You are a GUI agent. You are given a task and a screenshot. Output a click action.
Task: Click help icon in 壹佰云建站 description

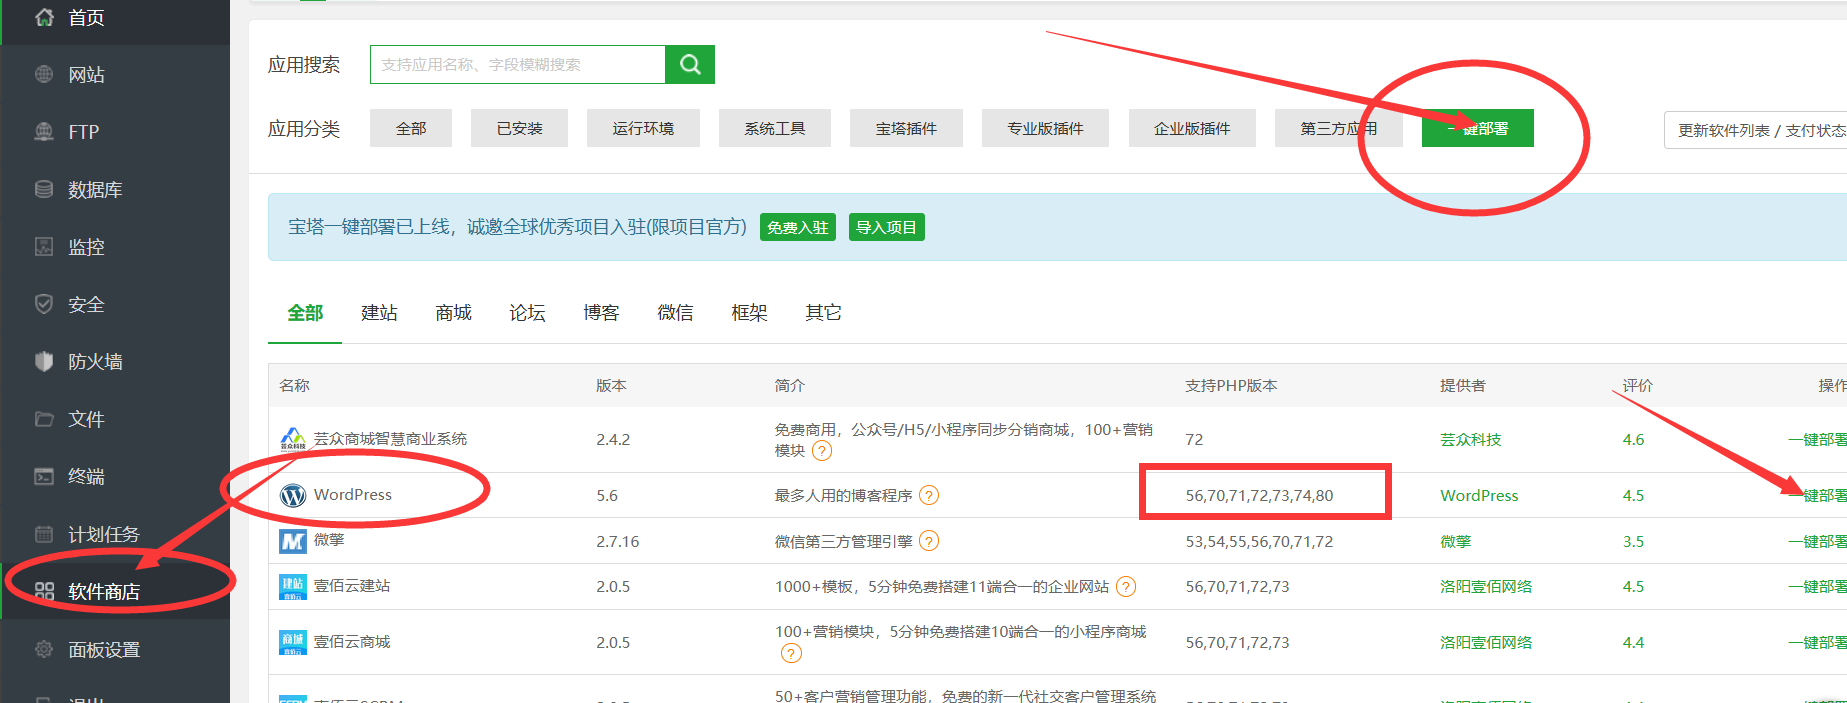1126,587
